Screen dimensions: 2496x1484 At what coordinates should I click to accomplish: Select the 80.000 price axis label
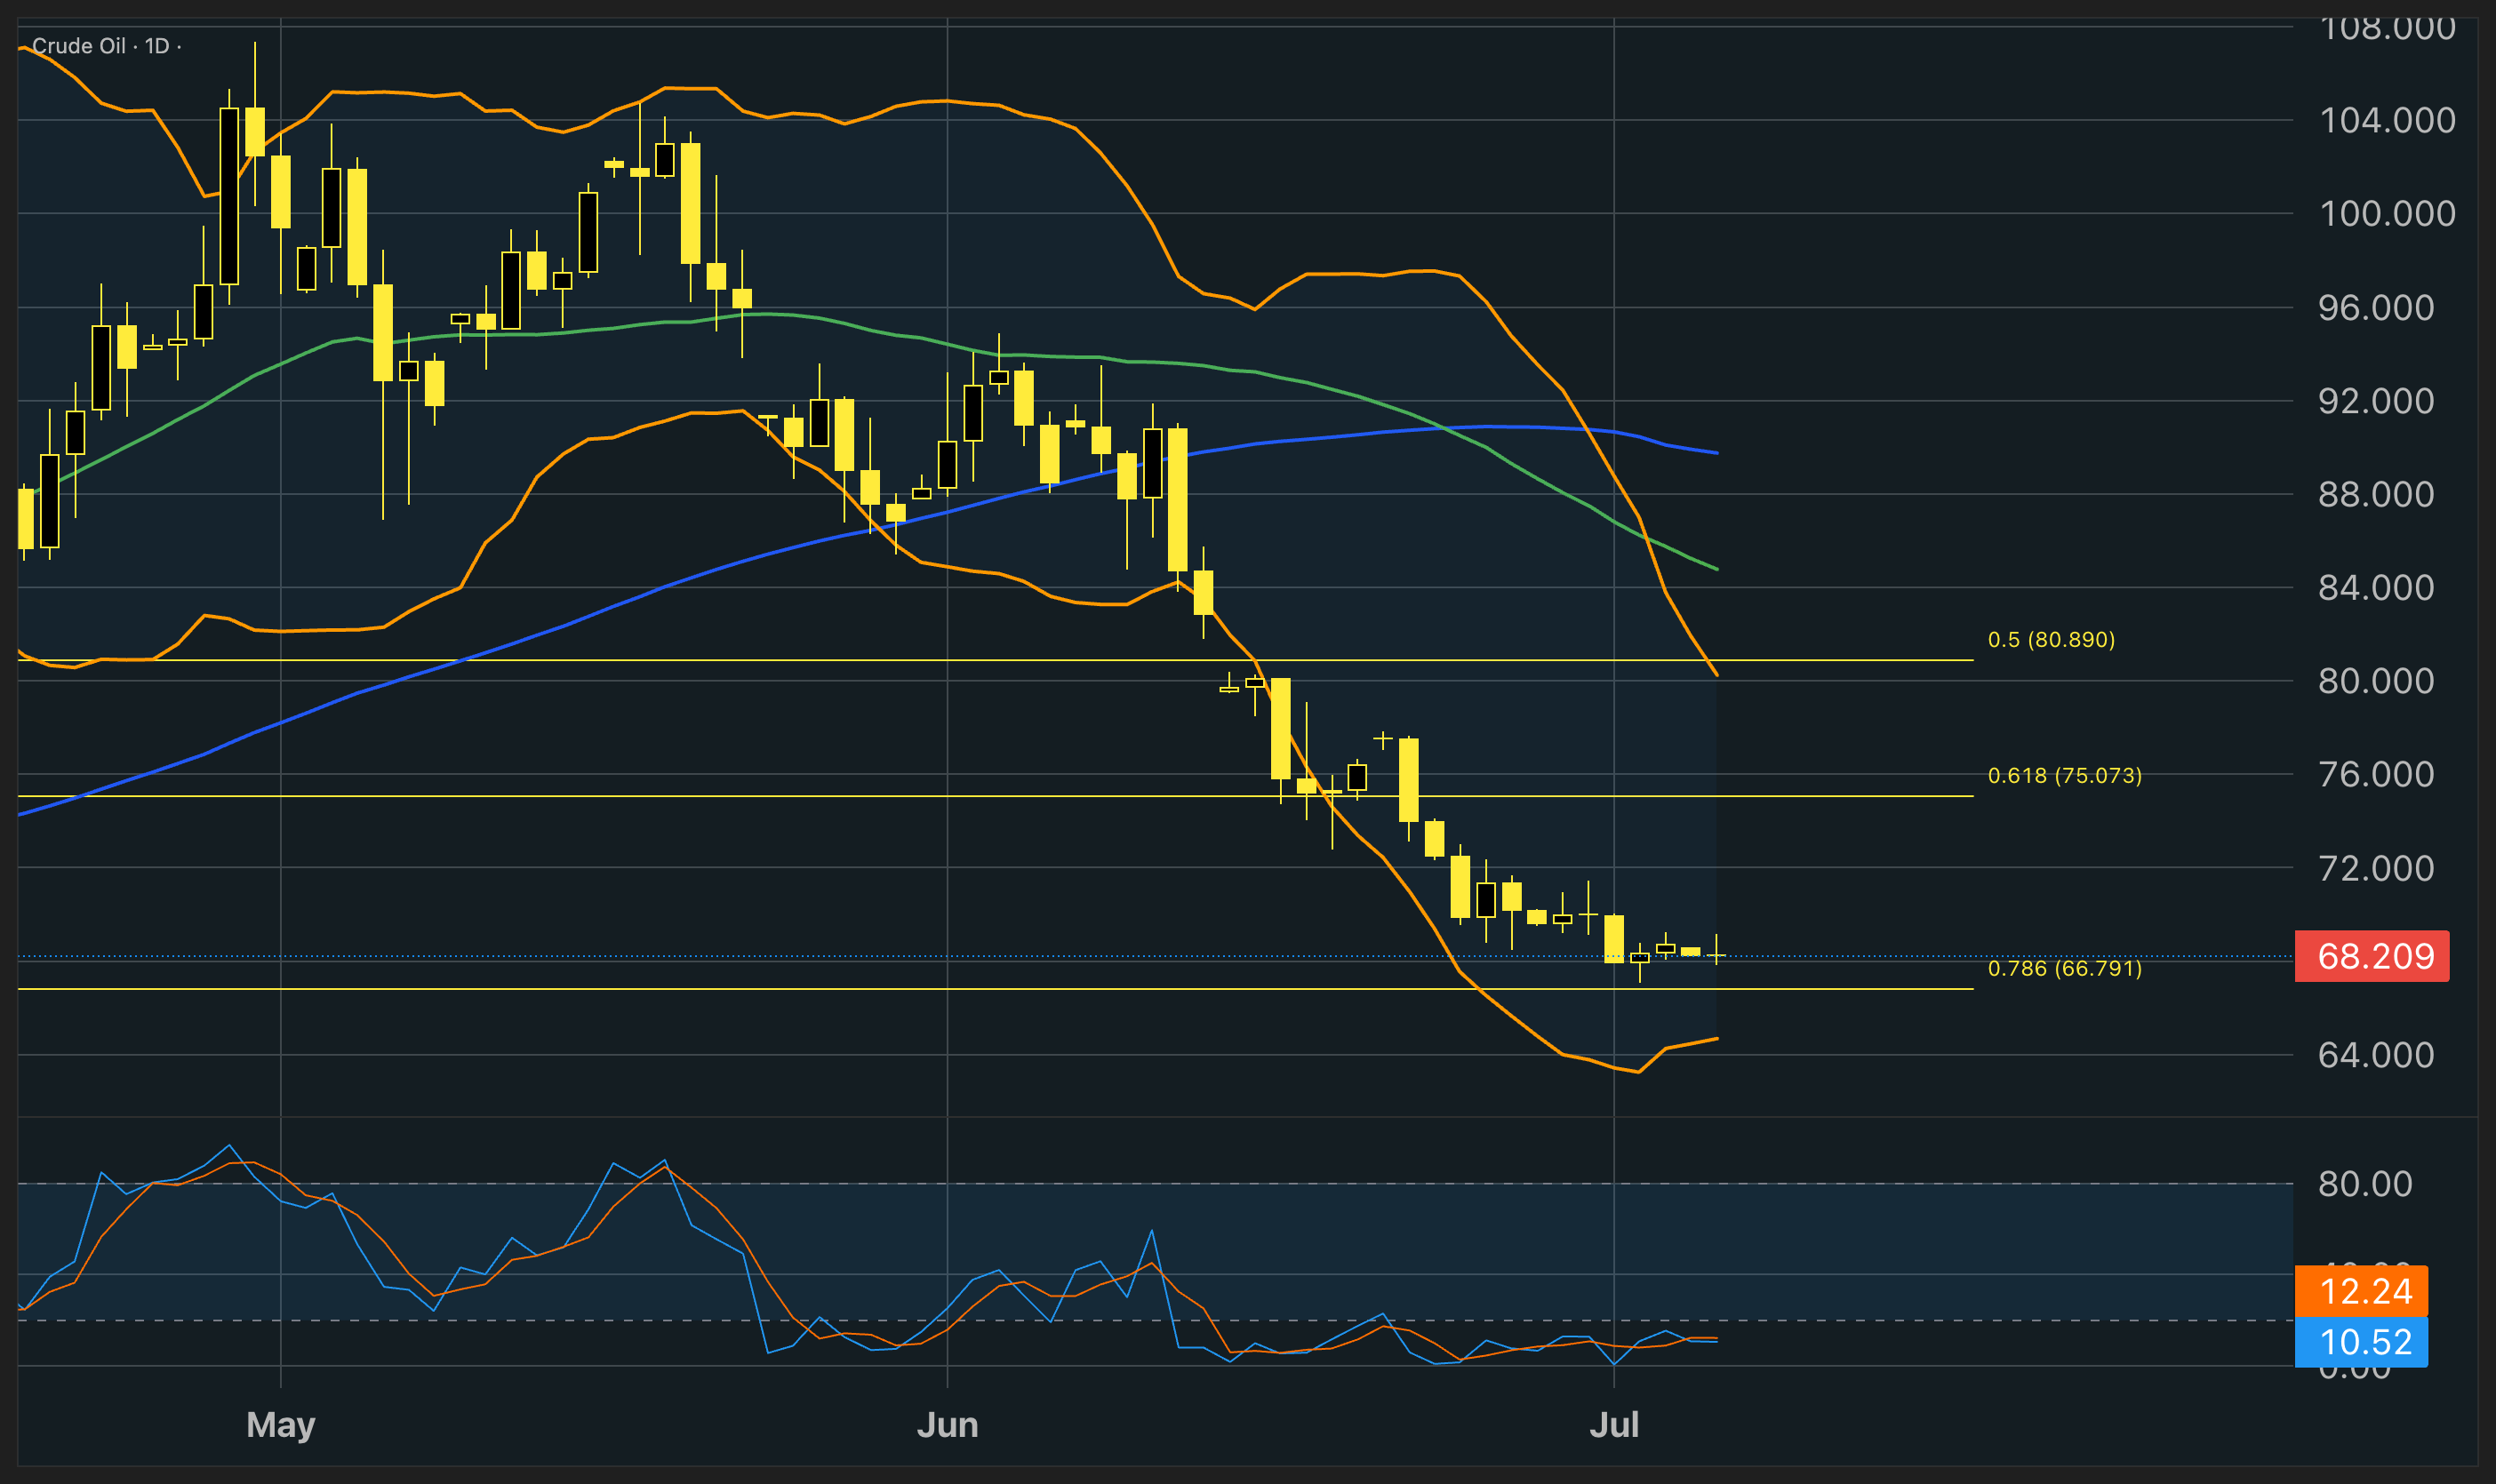(2376, 681)
